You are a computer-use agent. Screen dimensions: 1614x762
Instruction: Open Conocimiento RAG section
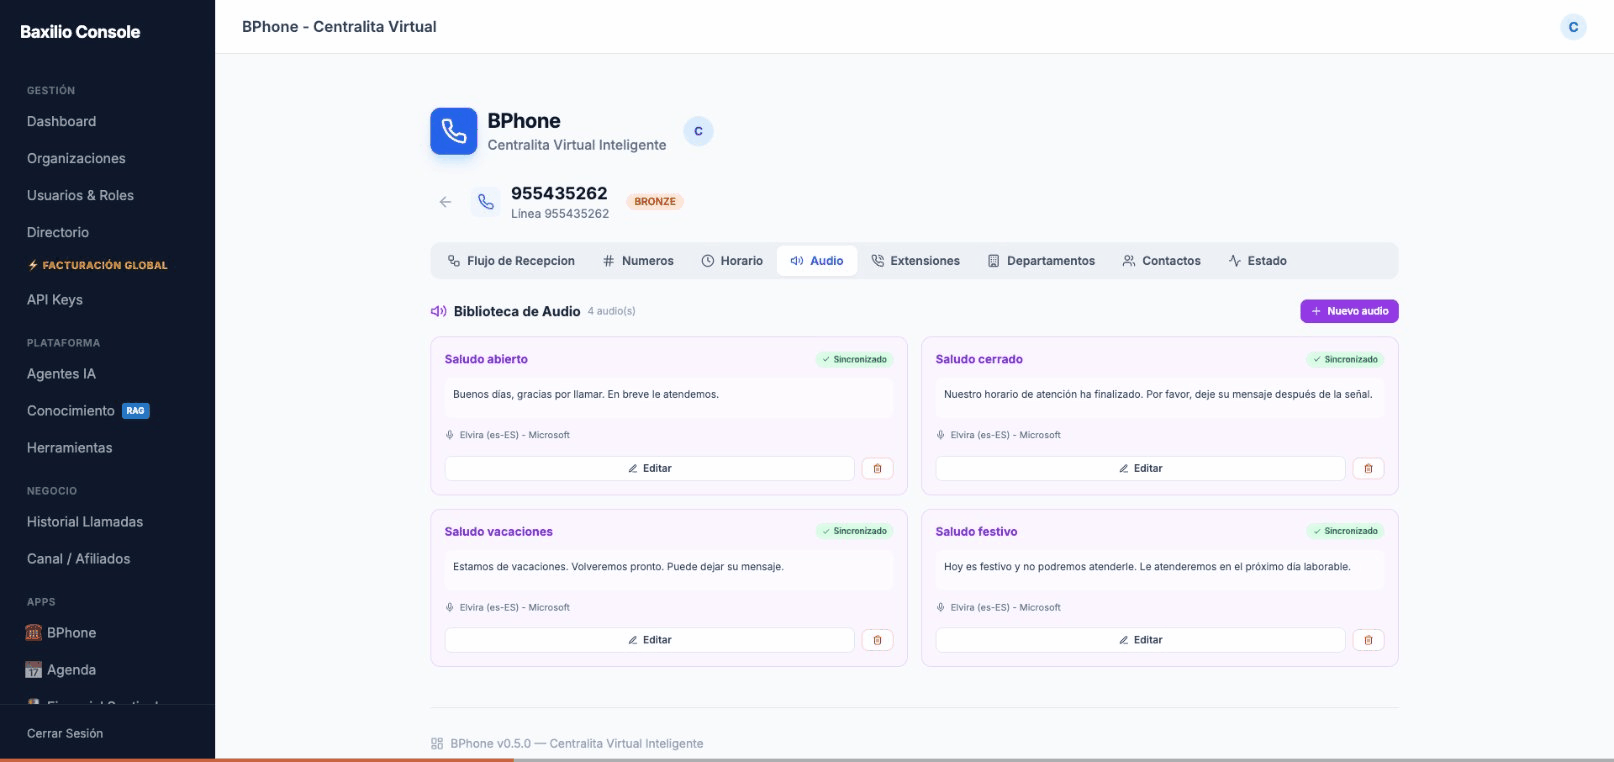(71, 411)
